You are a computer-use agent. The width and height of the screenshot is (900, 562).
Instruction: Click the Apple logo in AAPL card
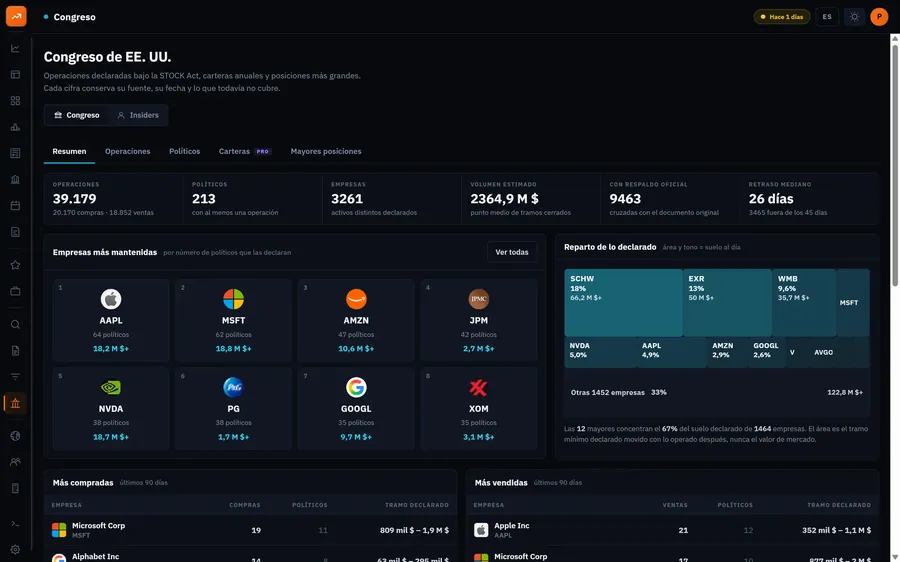tap(111, 299)
